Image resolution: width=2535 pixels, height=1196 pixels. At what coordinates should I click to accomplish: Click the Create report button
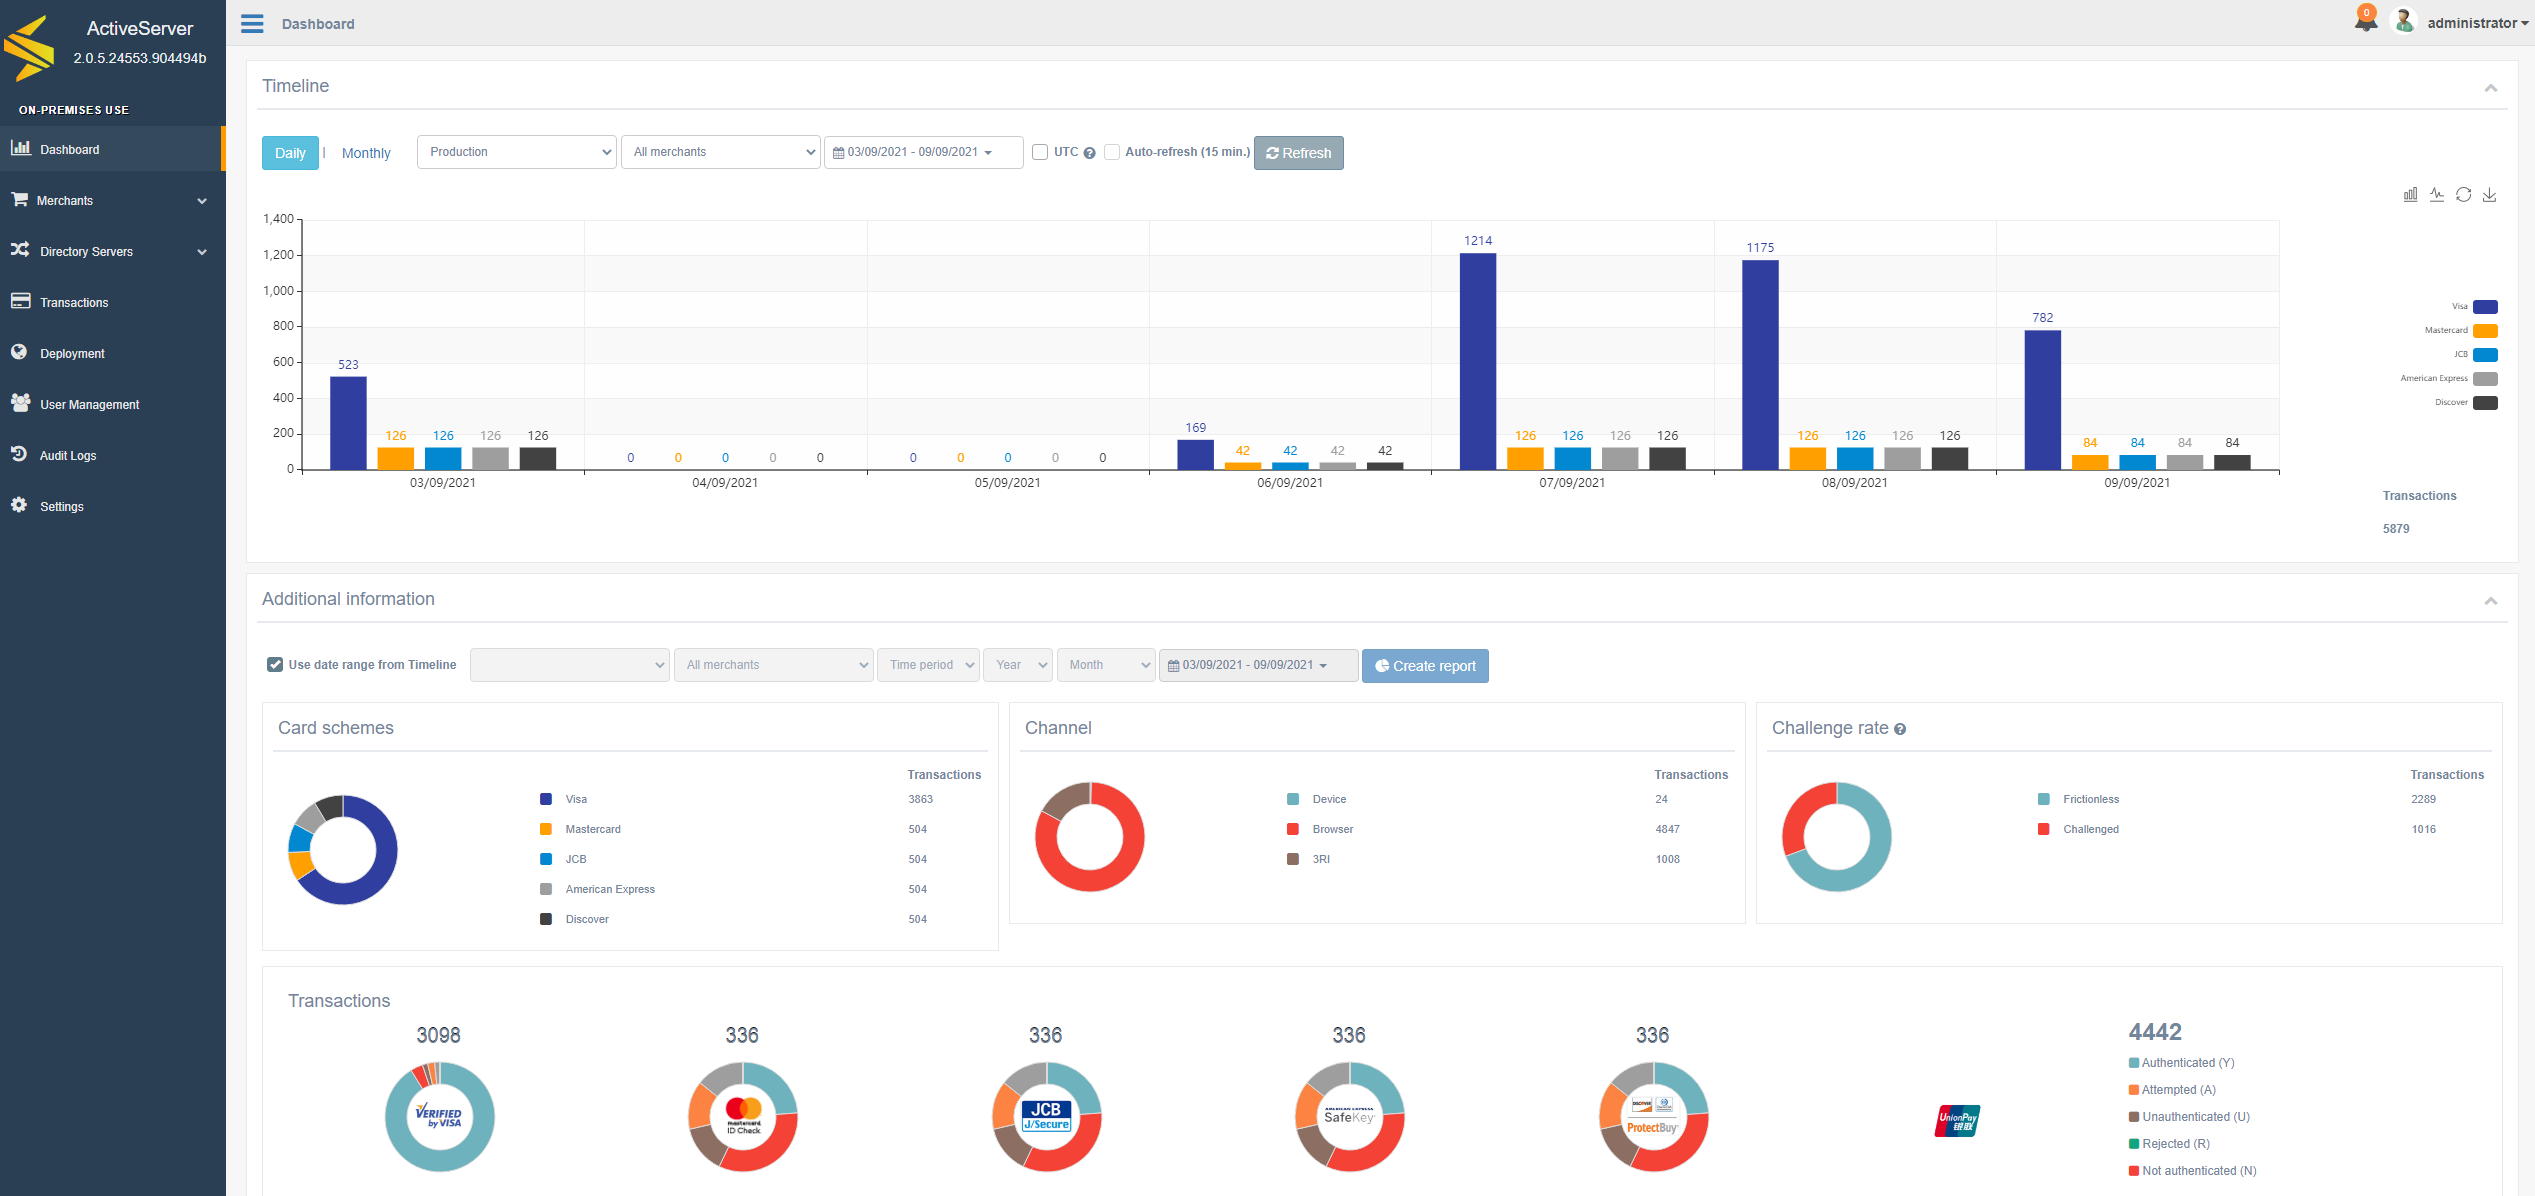[x=1425, y=666]
